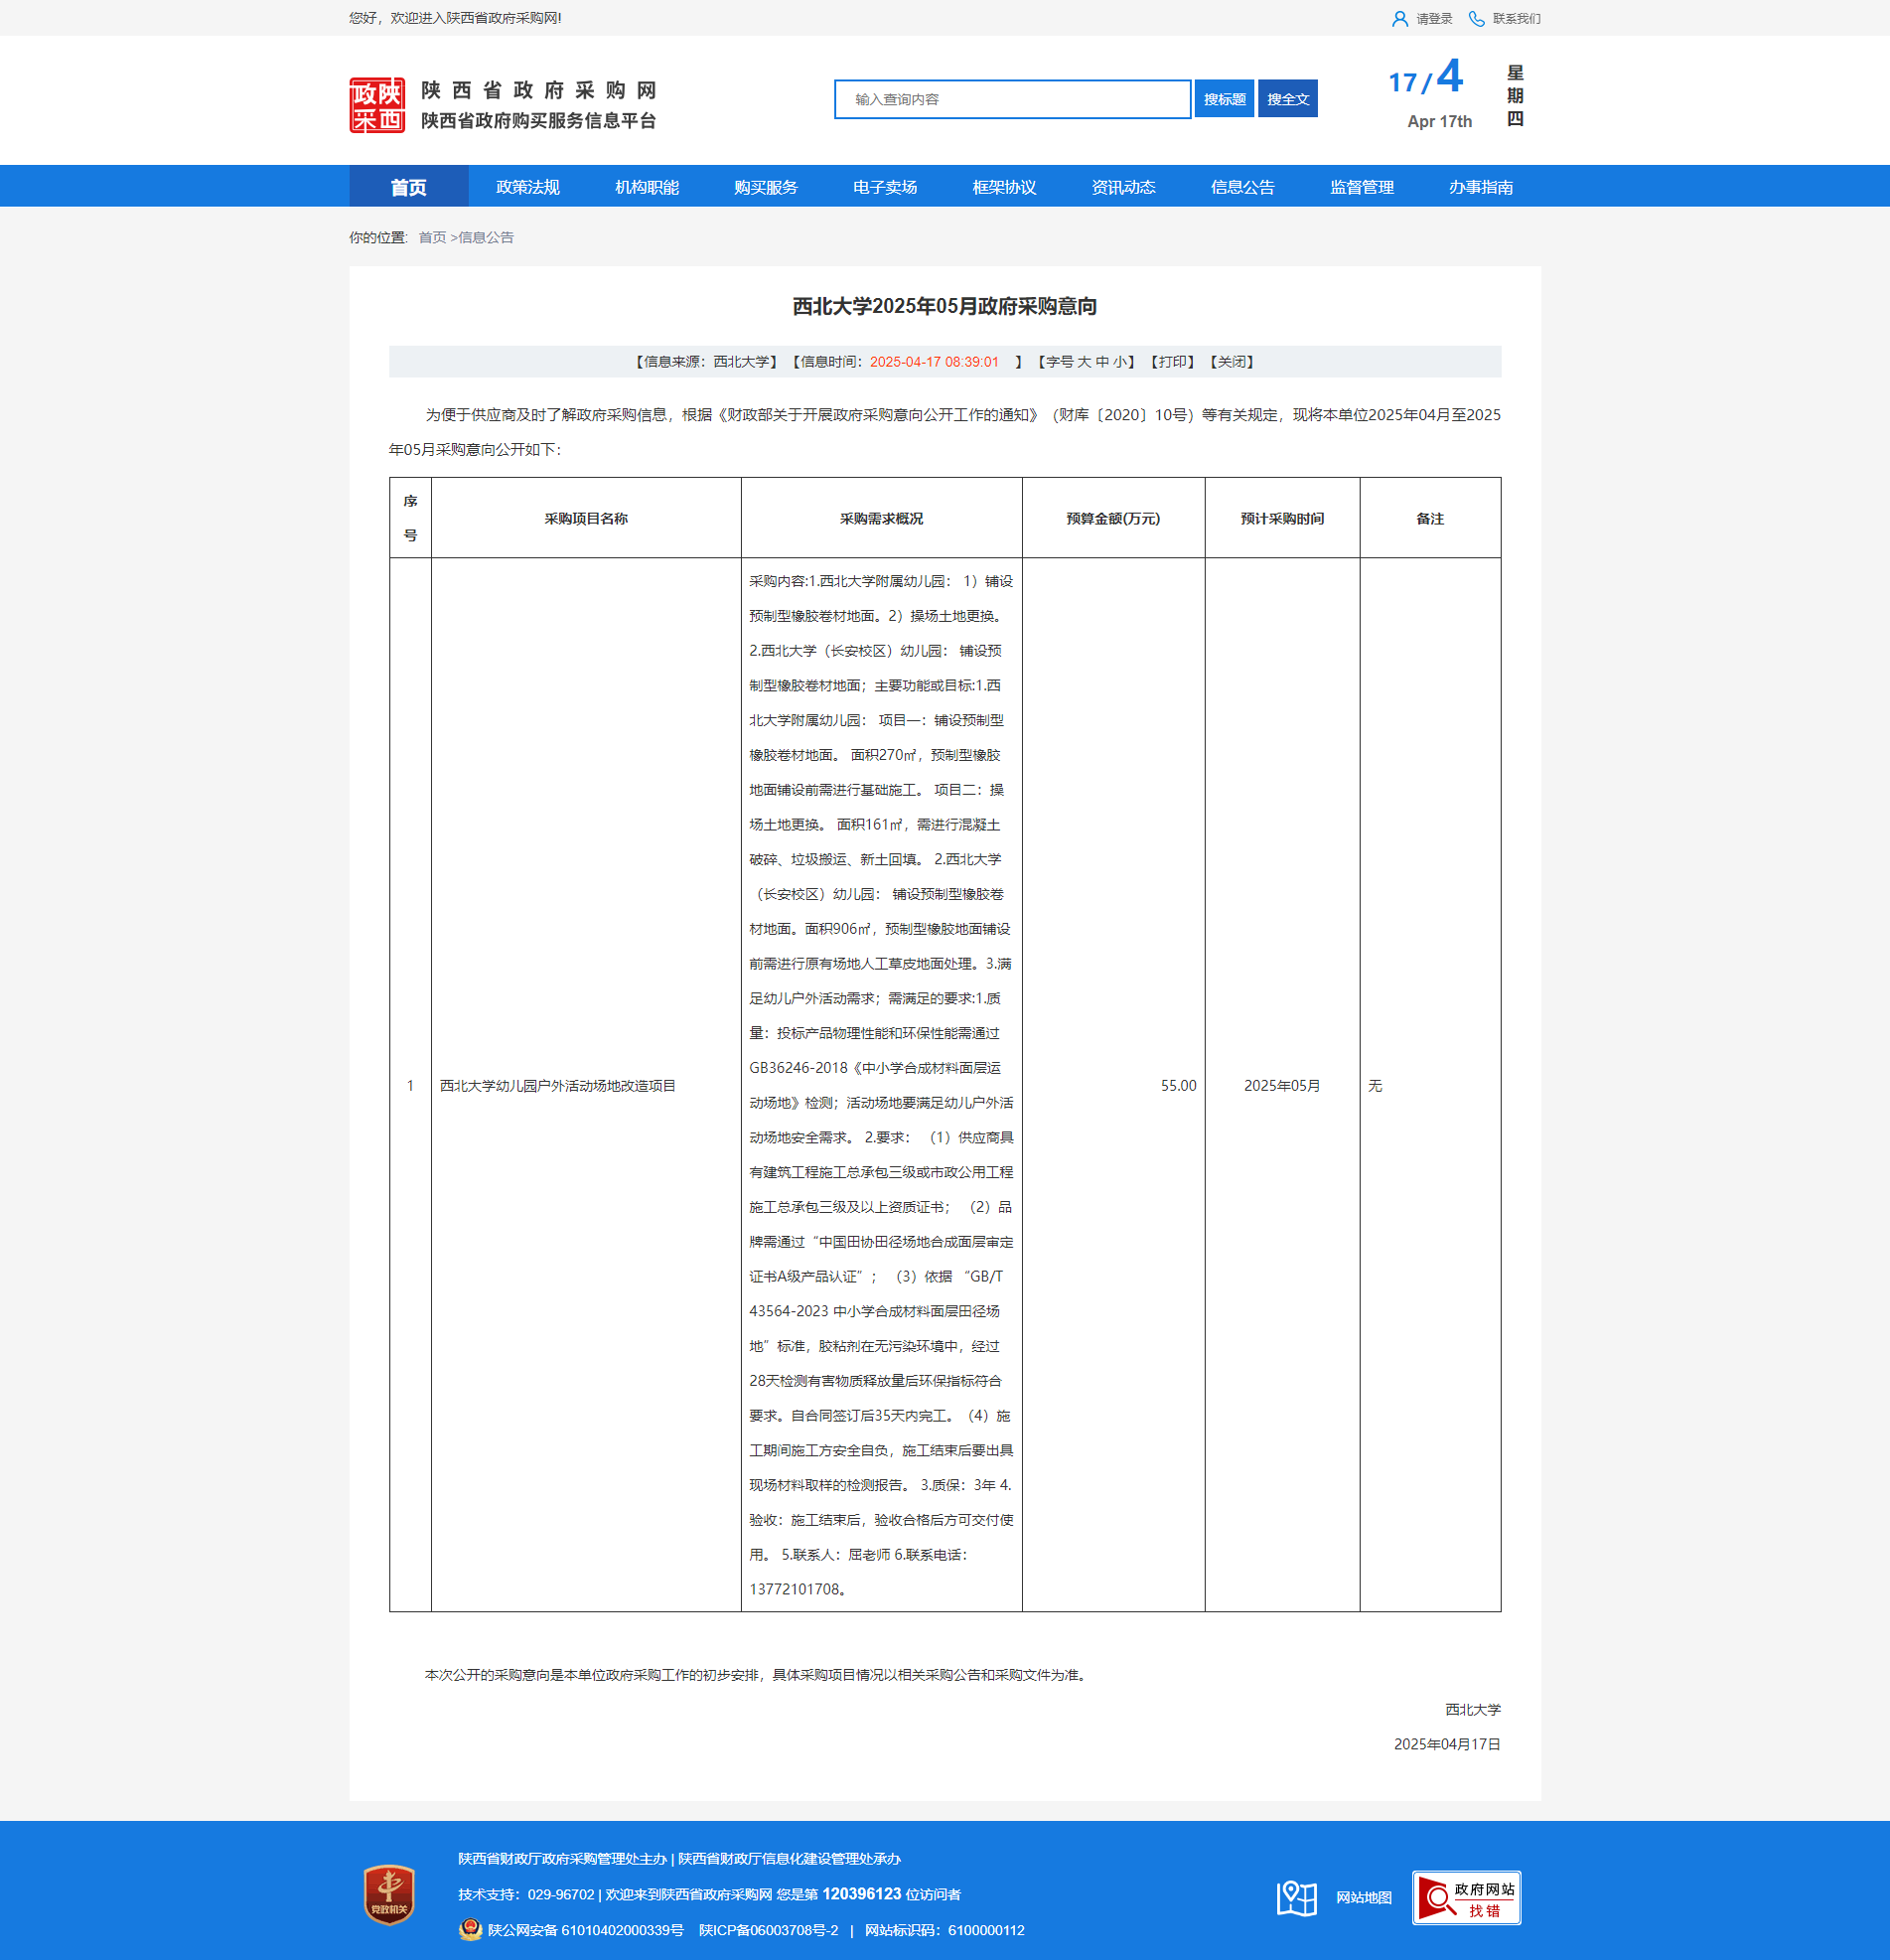This screenshot has height=1960, width=1890.
Task: Click the 首页 breadcrumb link
Action: [x=432, y=238]
